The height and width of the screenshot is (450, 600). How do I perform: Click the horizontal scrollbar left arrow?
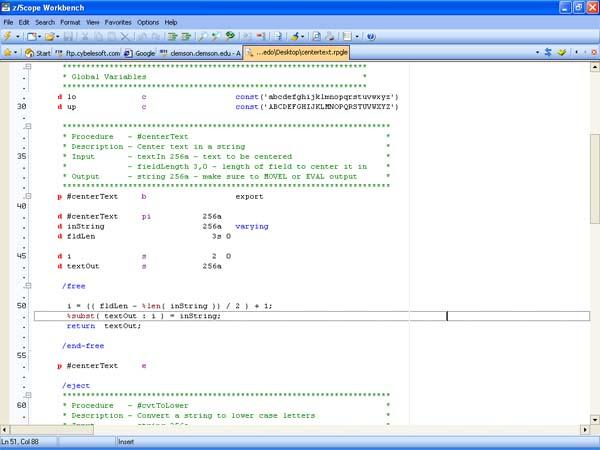[4, 430]
